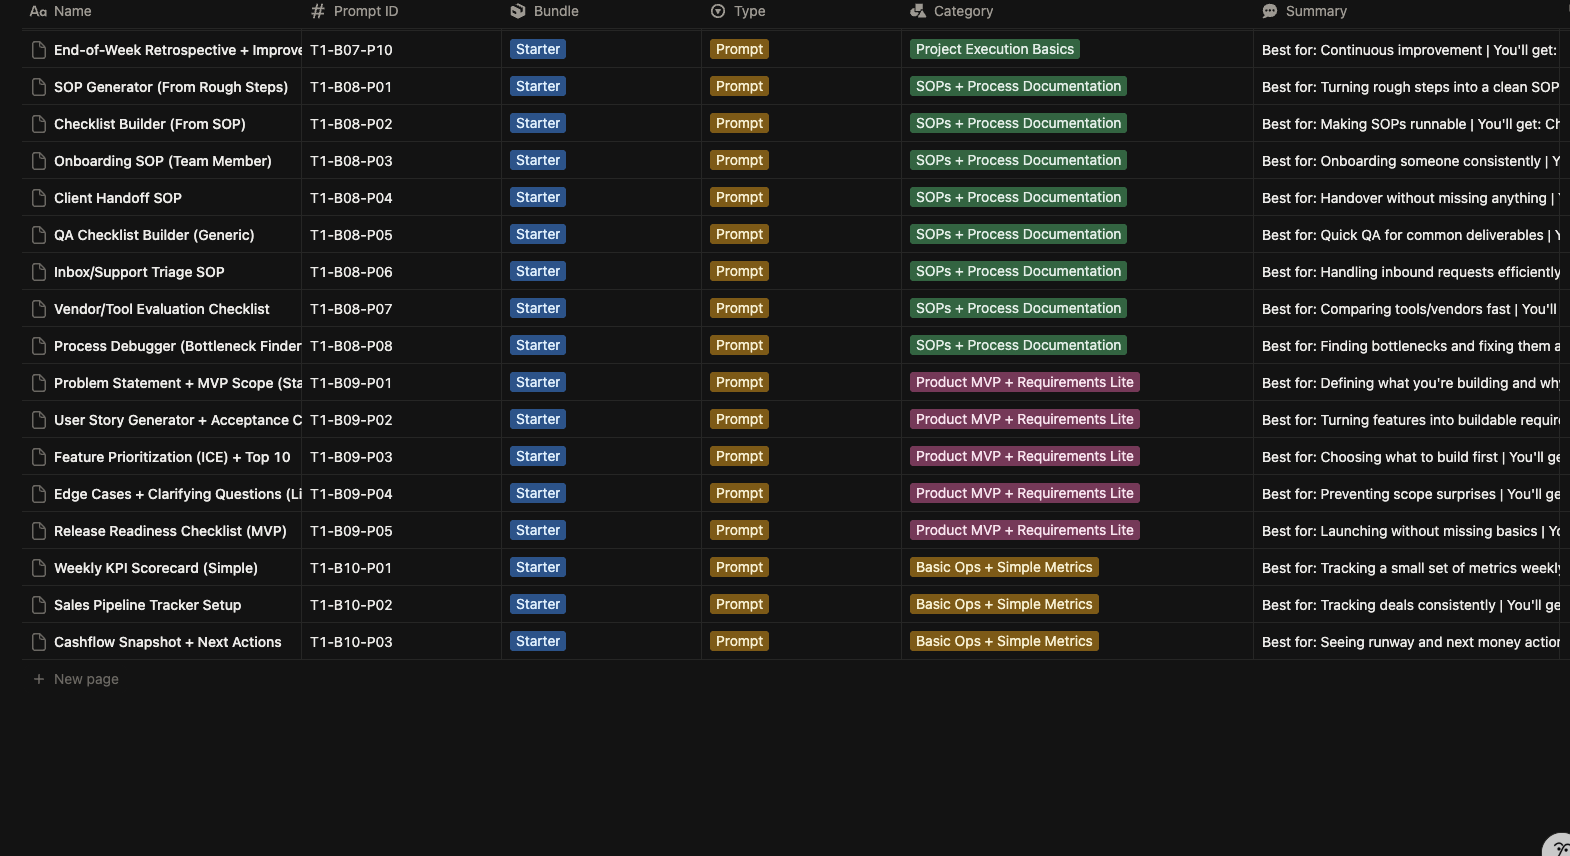The width and height of the screenshot is (1570, 856).
Task: Open the Weekly KPI Scorecard (Simple) page
Action: (156, 568)
